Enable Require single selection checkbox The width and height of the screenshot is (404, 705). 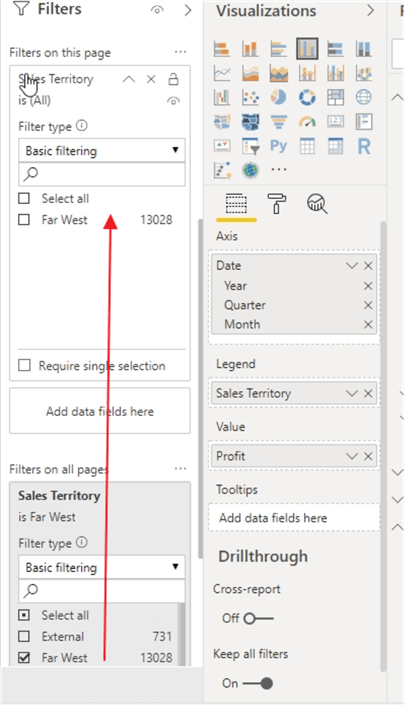click(x=24, y=365)
